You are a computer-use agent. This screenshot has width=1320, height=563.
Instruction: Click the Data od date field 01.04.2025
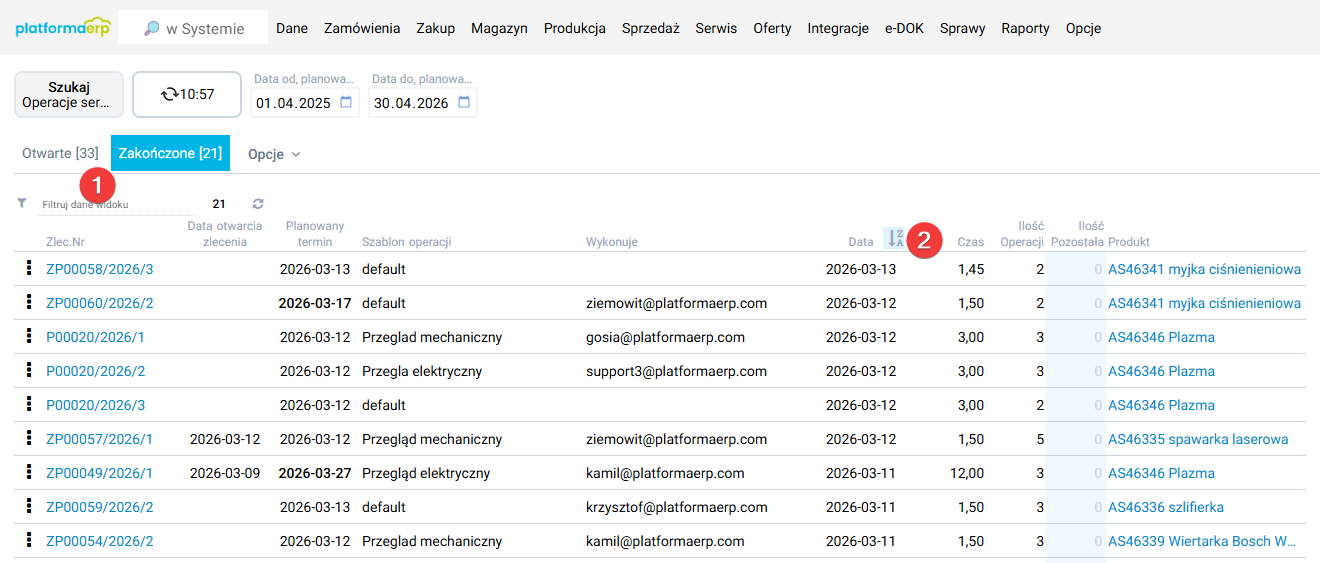point(305,102)
